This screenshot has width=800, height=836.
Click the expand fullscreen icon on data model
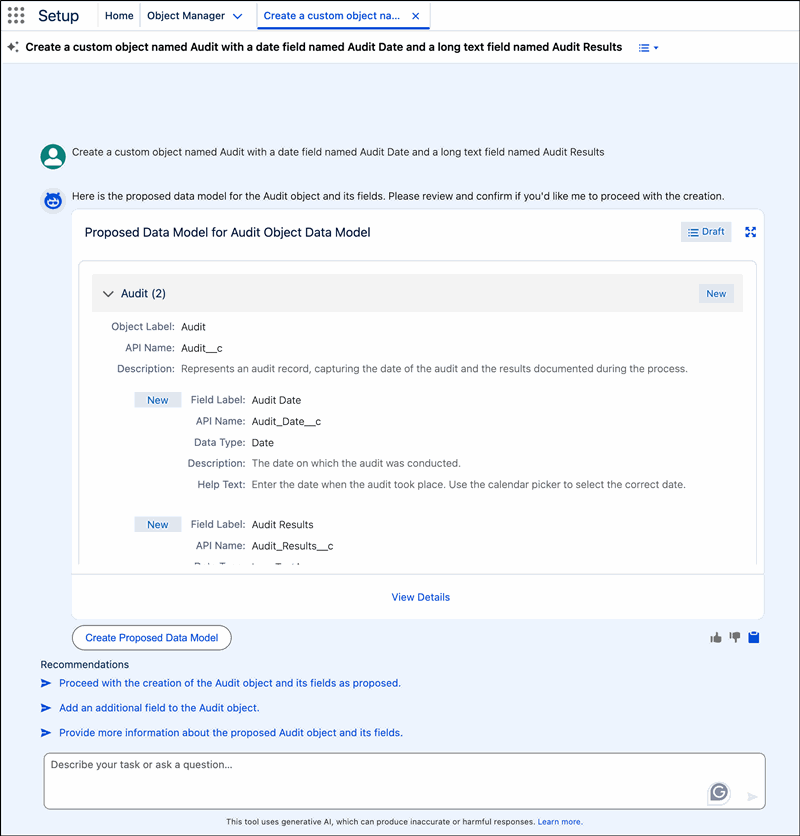(x=750, y=232)
